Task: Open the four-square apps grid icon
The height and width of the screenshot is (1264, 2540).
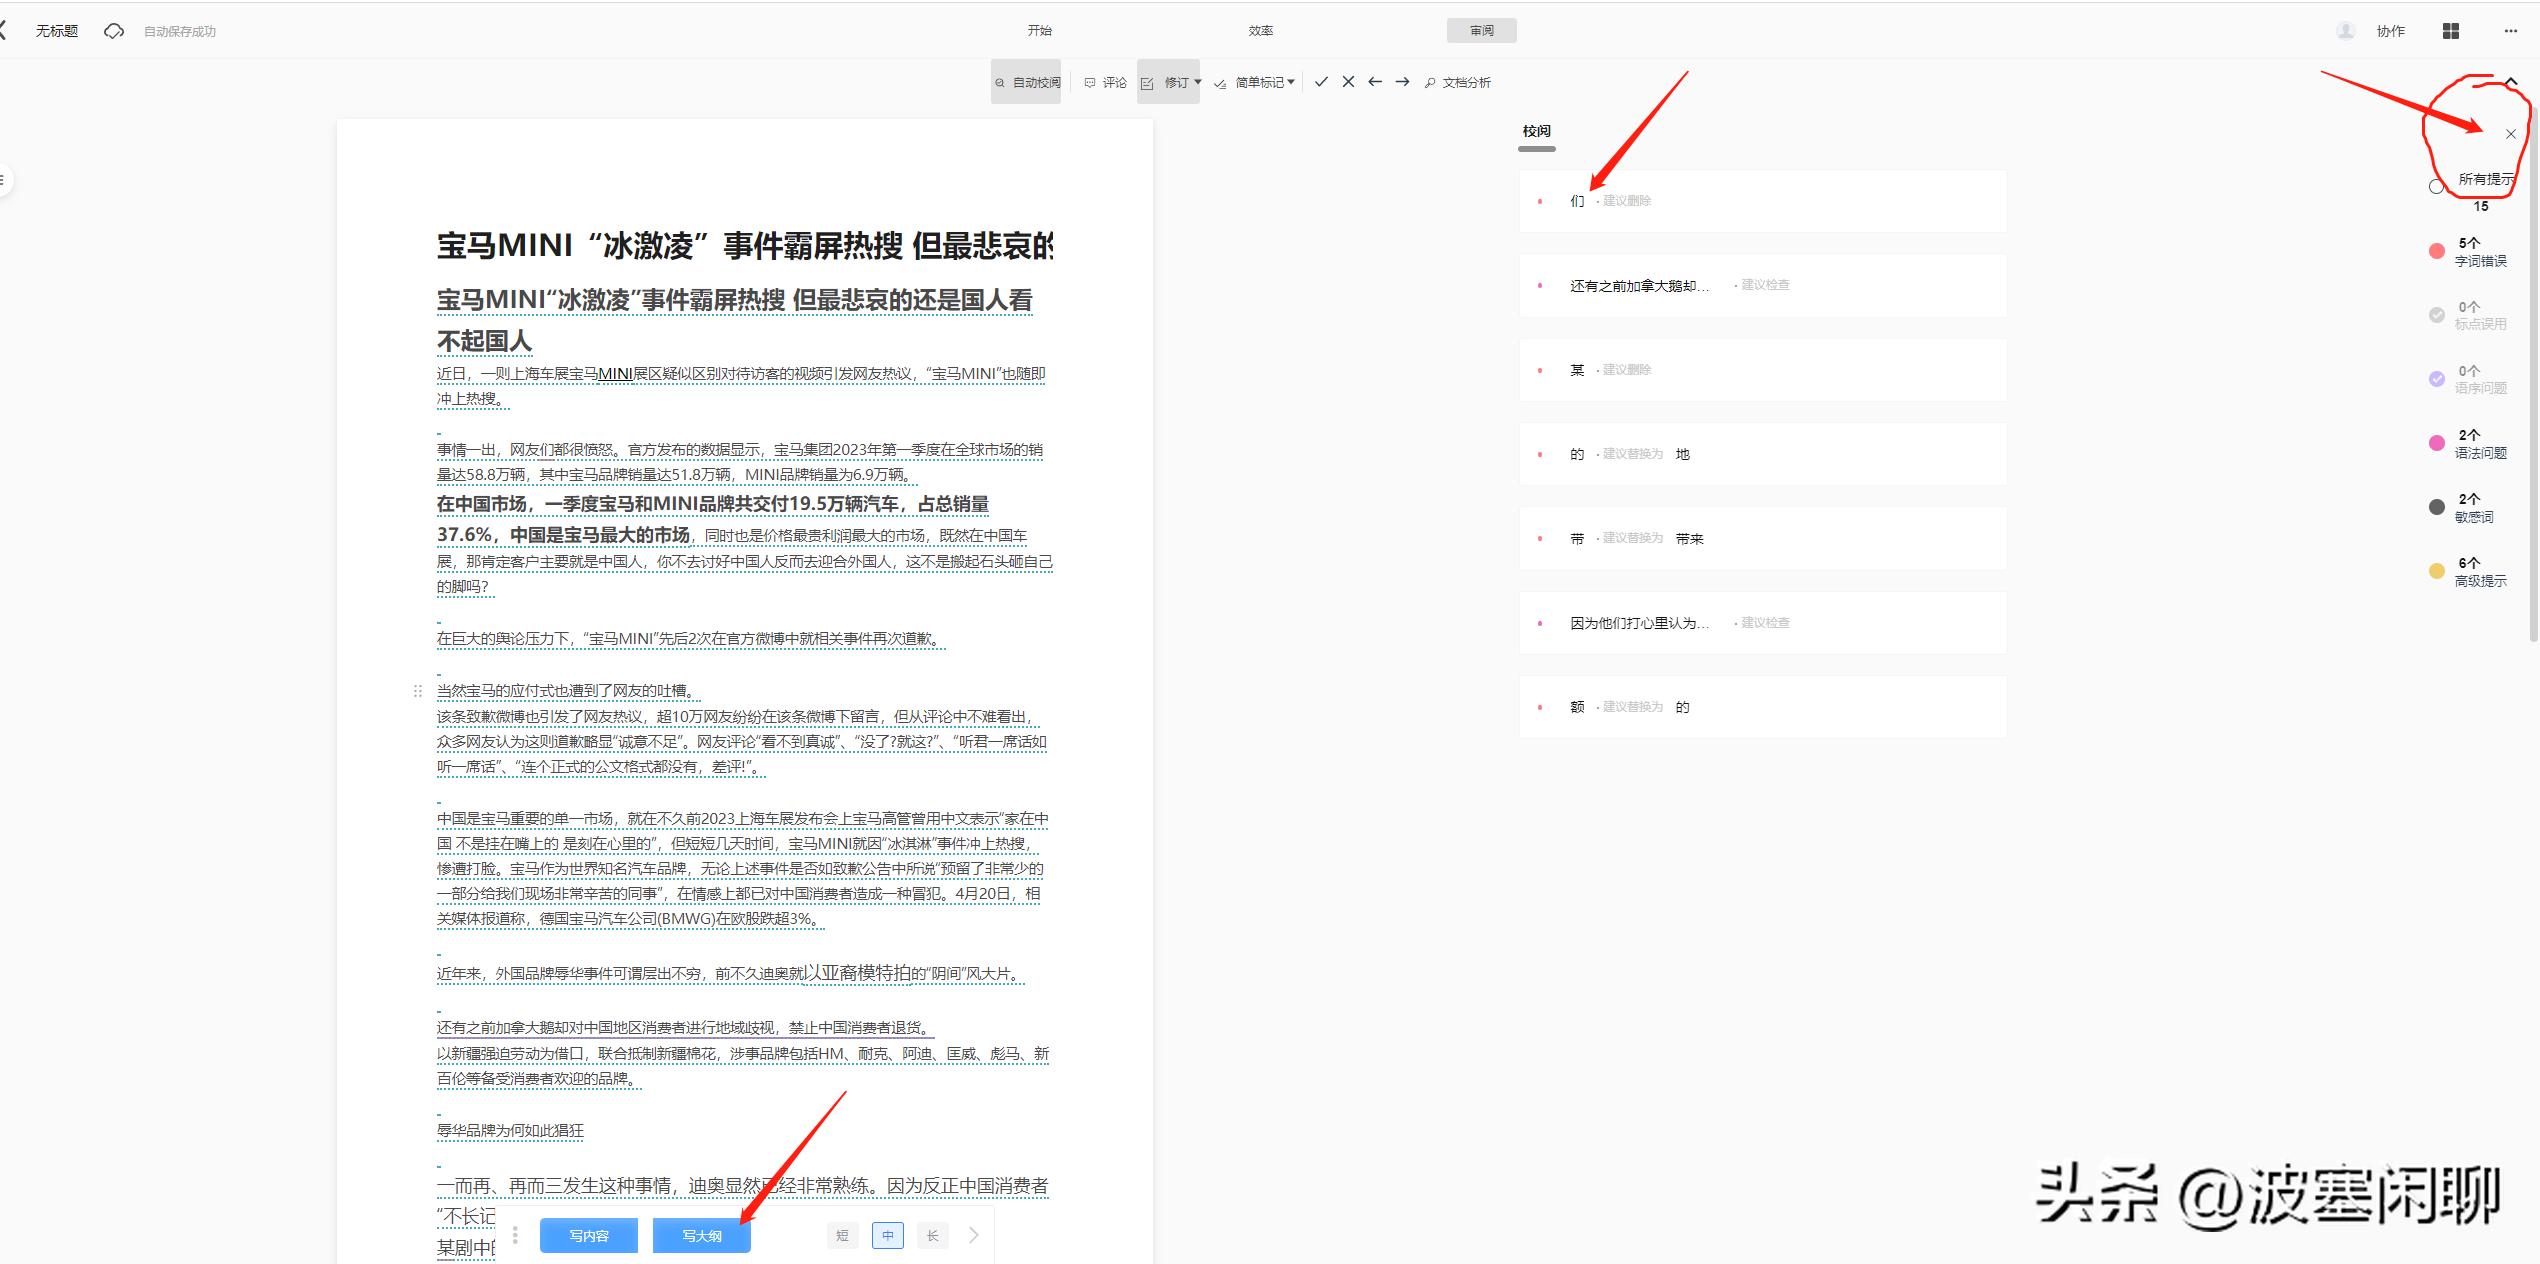Action: tap(2450, 31)
